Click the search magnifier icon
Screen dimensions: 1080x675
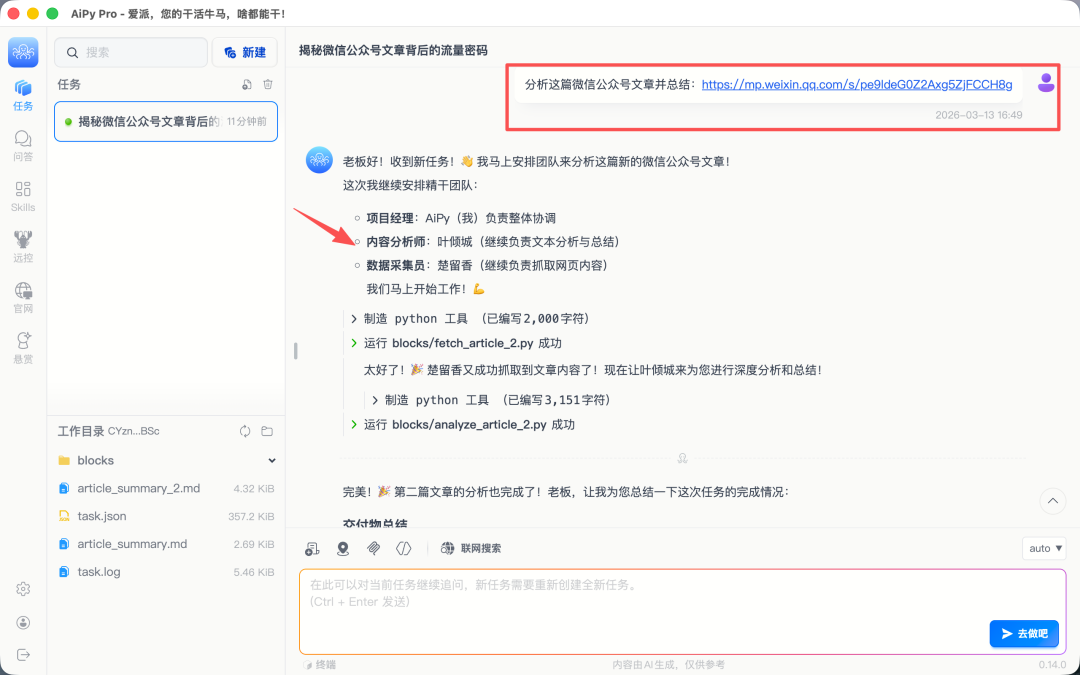(72, 52)
